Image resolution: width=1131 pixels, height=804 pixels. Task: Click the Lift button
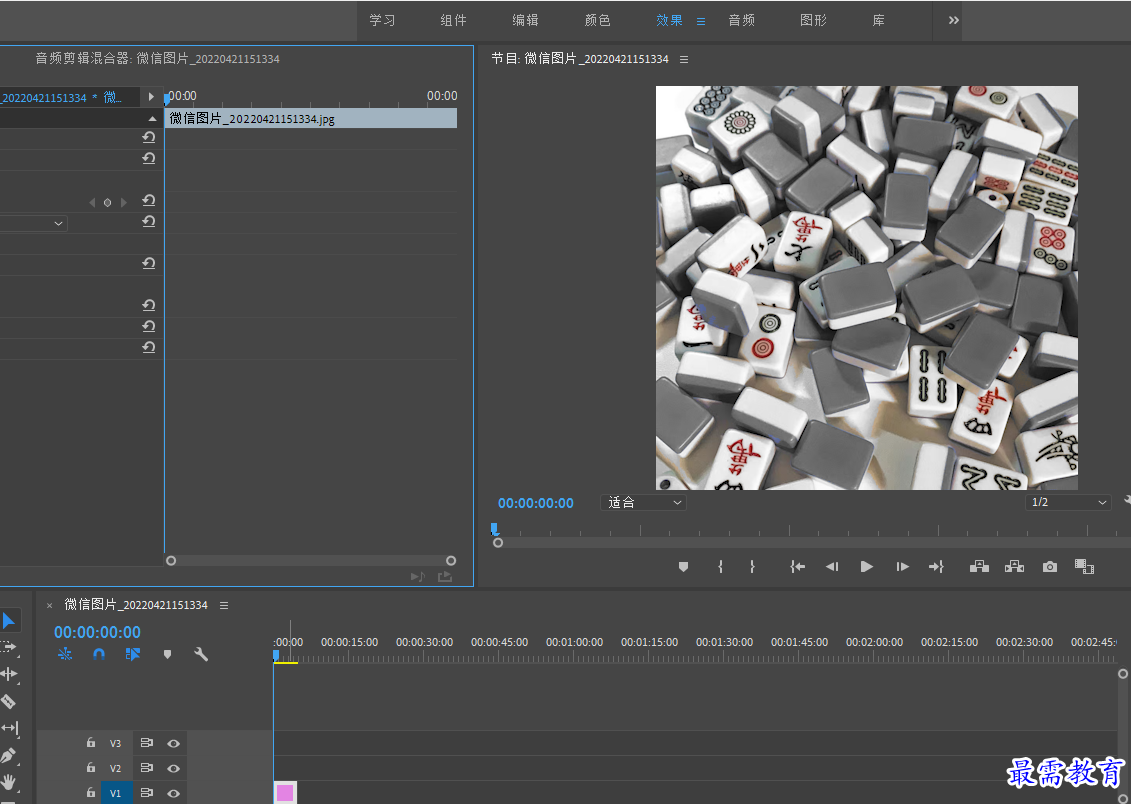(980, 567)
